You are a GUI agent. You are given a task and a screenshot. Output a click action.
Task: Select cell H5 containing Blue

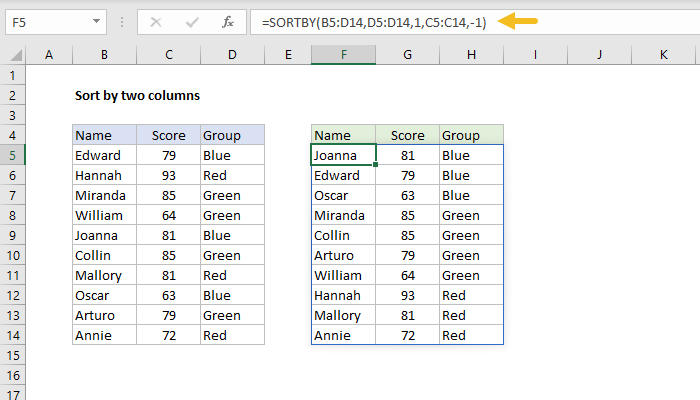(x=471, y=155)
